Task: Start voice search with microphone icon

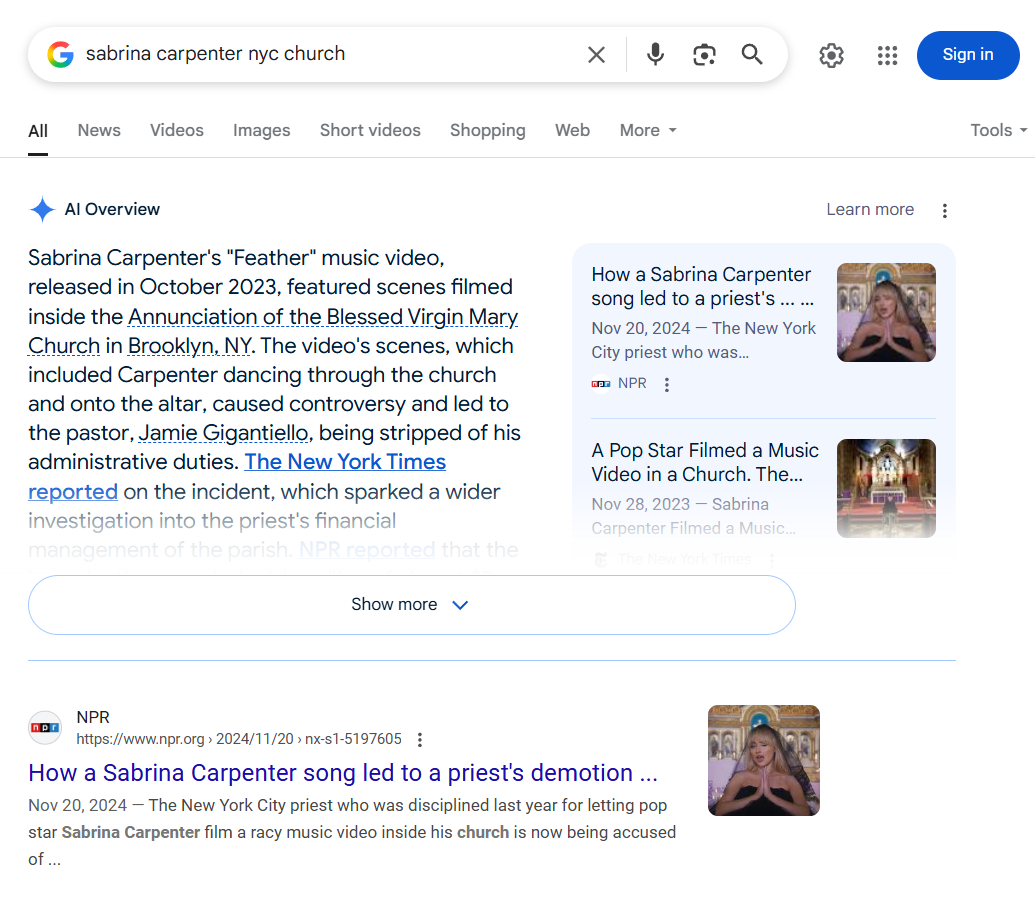Action: pyautogui.click(x=655, y=55)
